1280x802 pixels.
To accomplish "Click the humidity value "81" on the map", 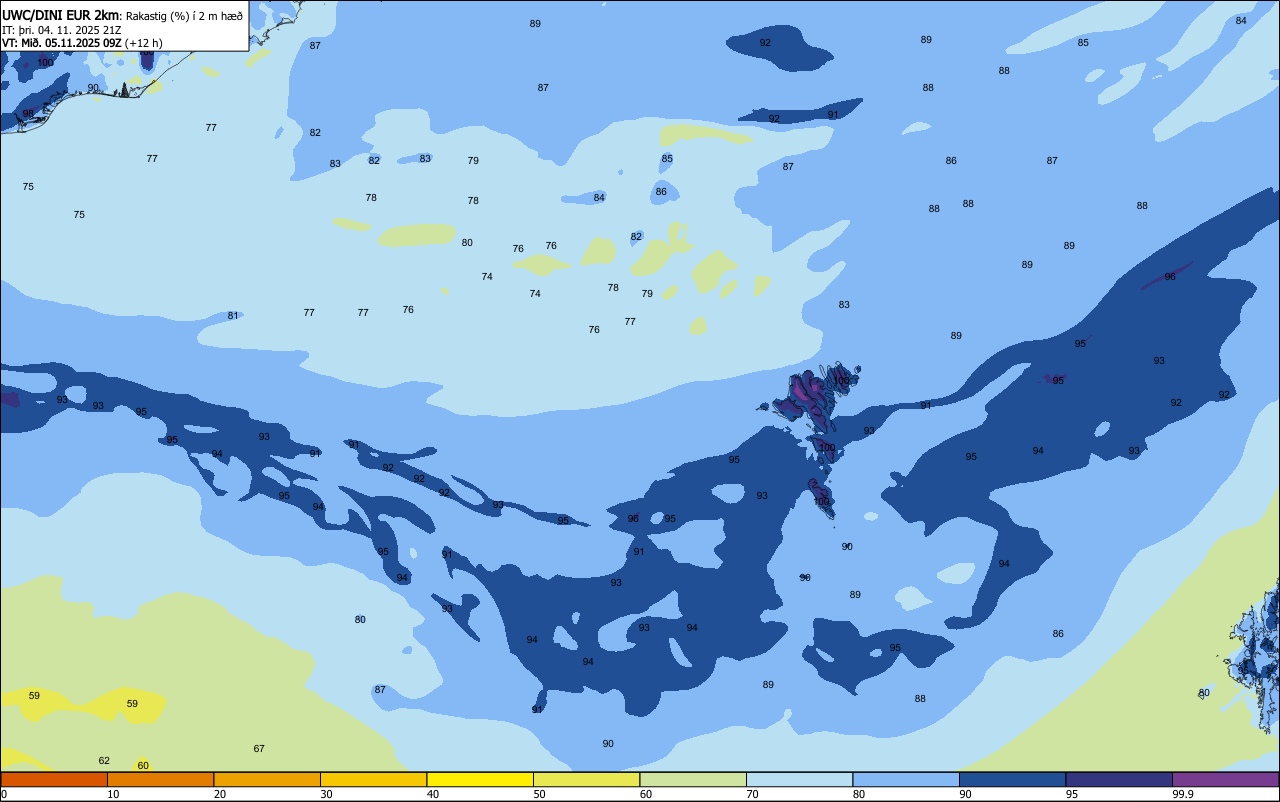I will point(233,316).
